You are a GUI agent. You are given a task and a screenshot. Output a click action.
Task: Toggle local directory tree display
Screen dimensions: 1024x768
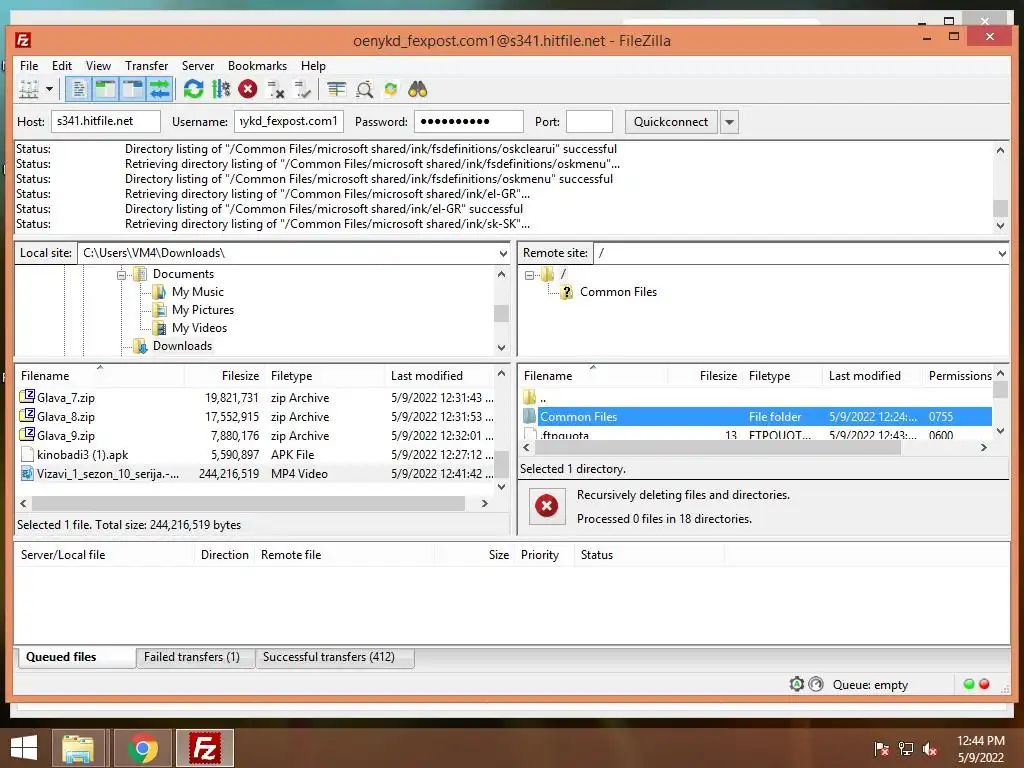(105, 89)
